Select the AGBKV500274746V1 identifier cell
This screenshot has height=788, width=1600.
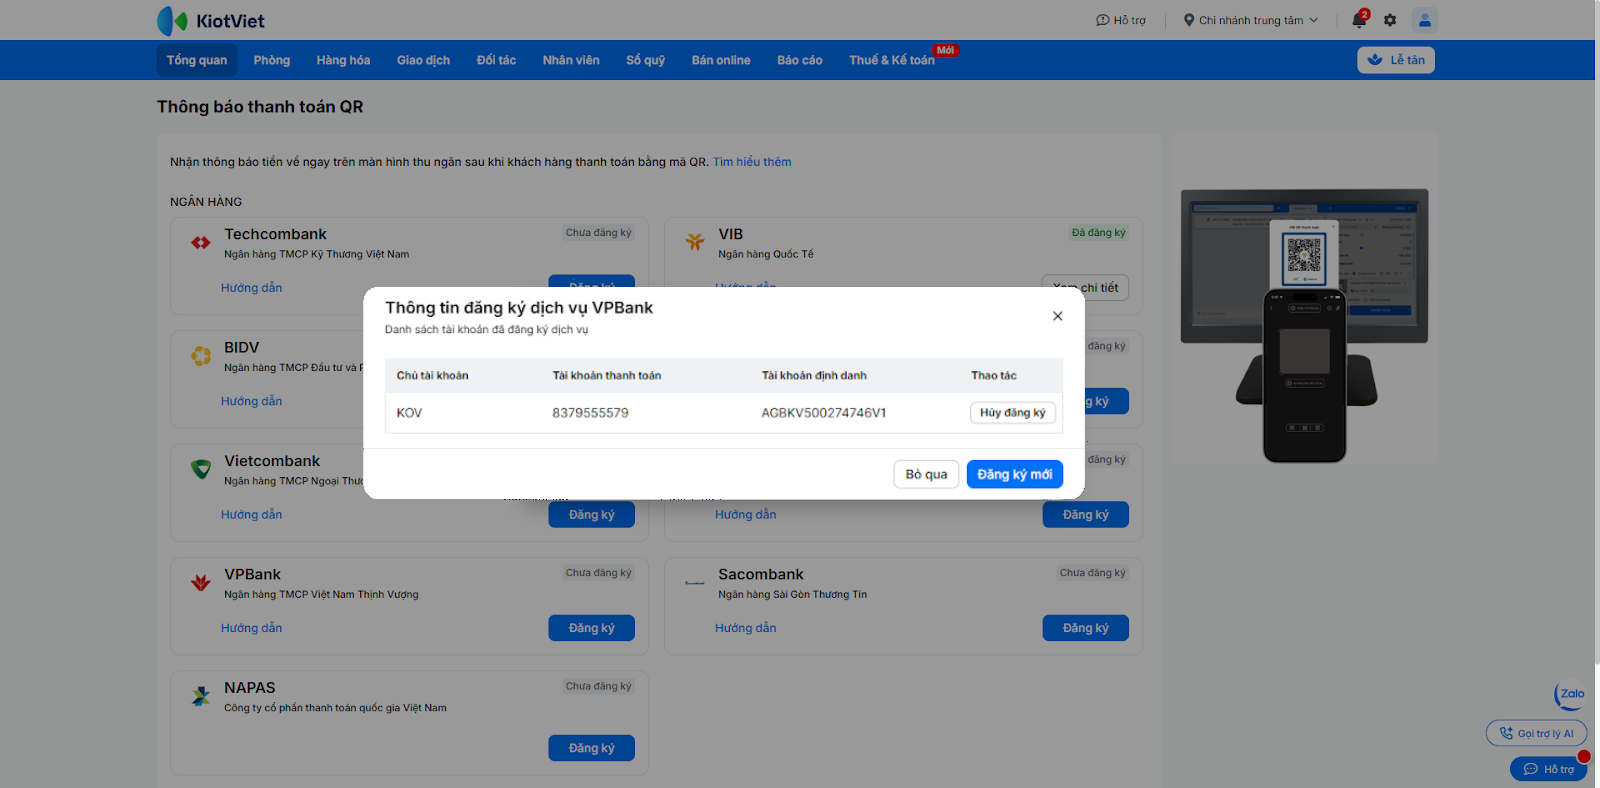pos(824,413)
